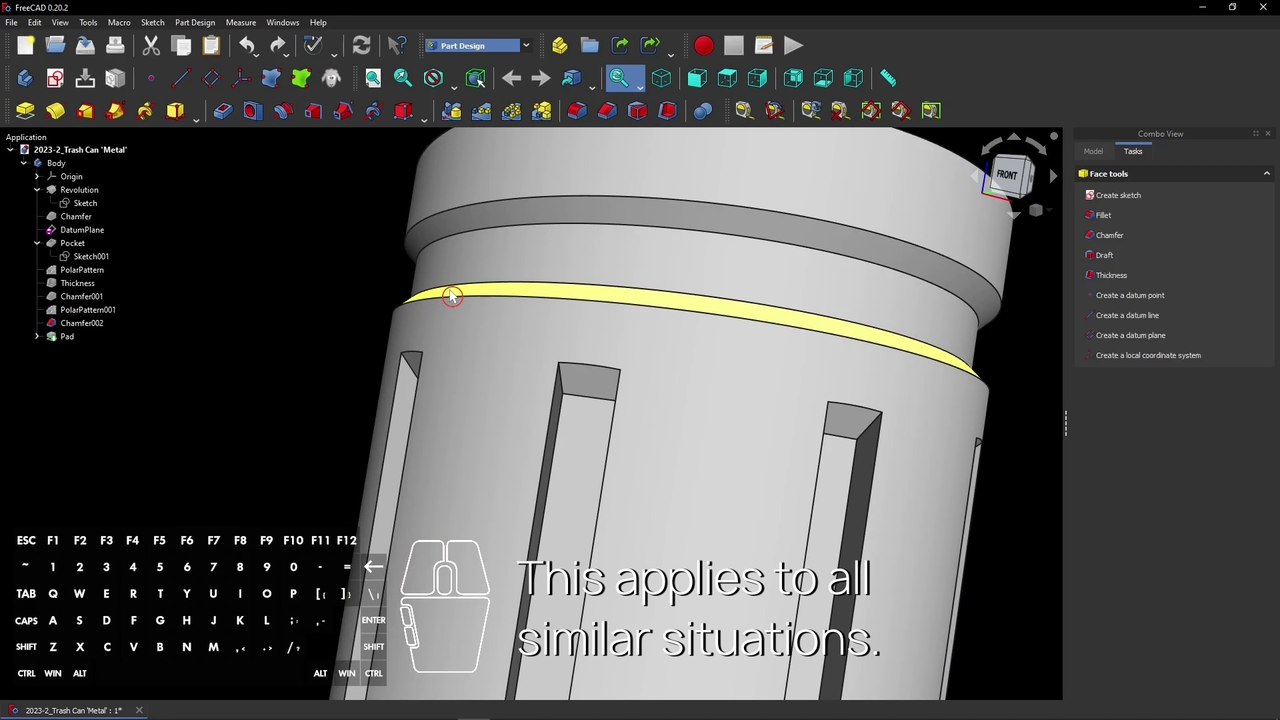Collapse the Body tree node

(23, 163)
